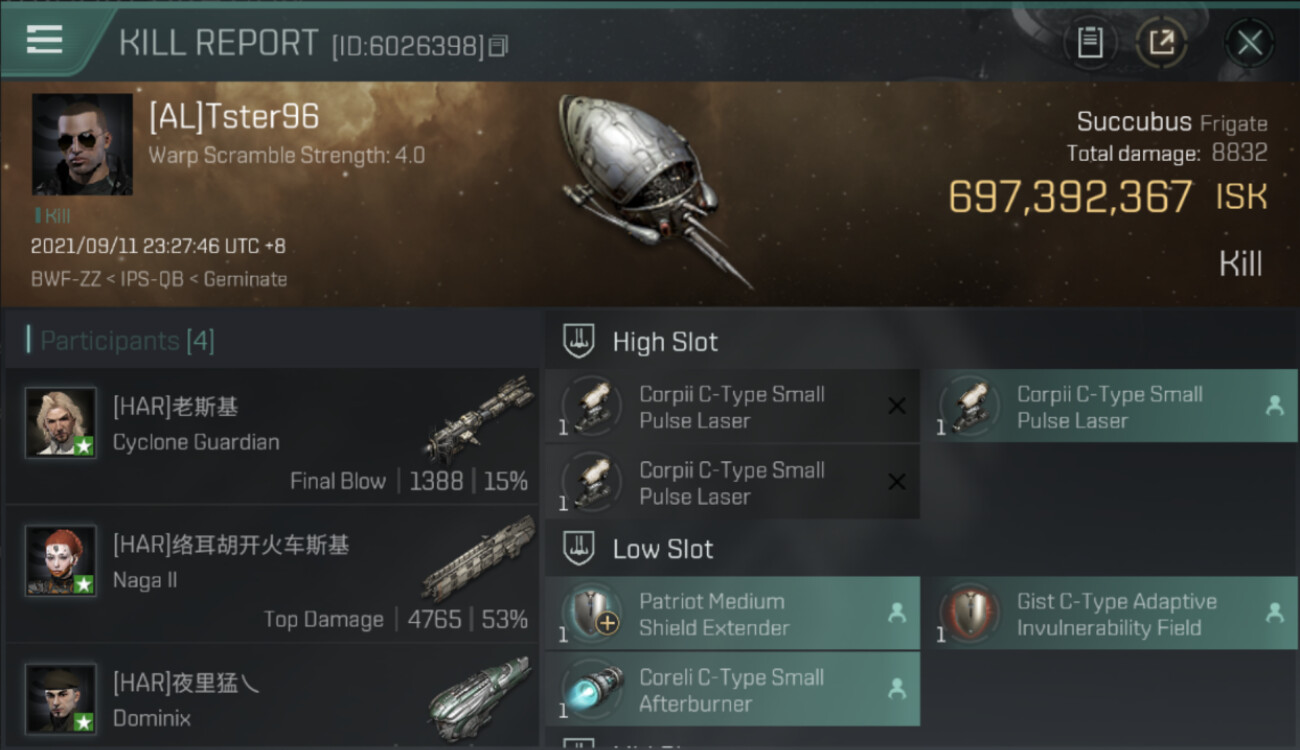This screenshot has width=1300, height=750.
Task: Click the High Slot section icon
Action: click(578, 342)
